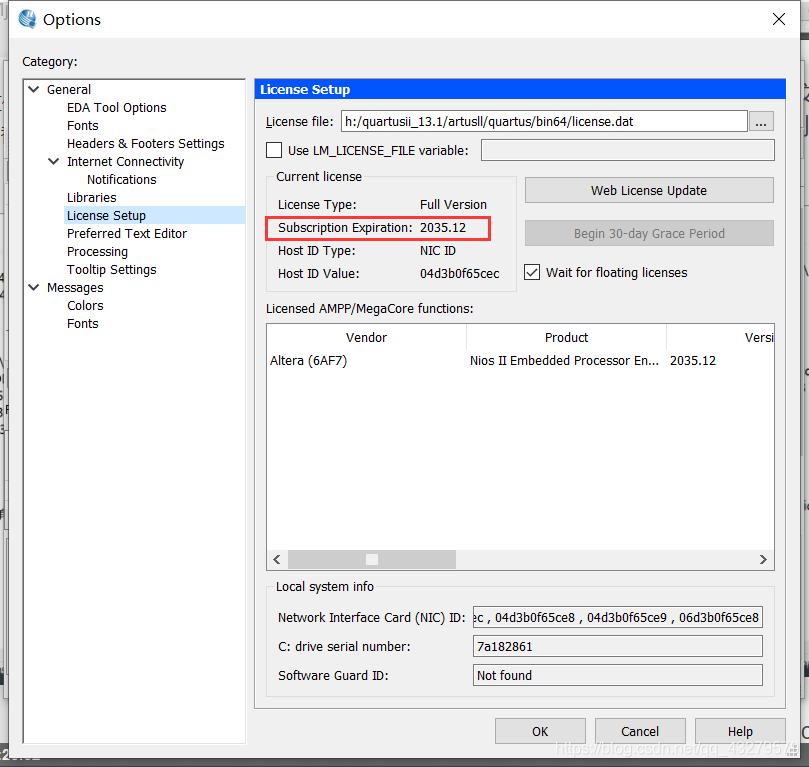Open EDA Tool Options category

117,108
